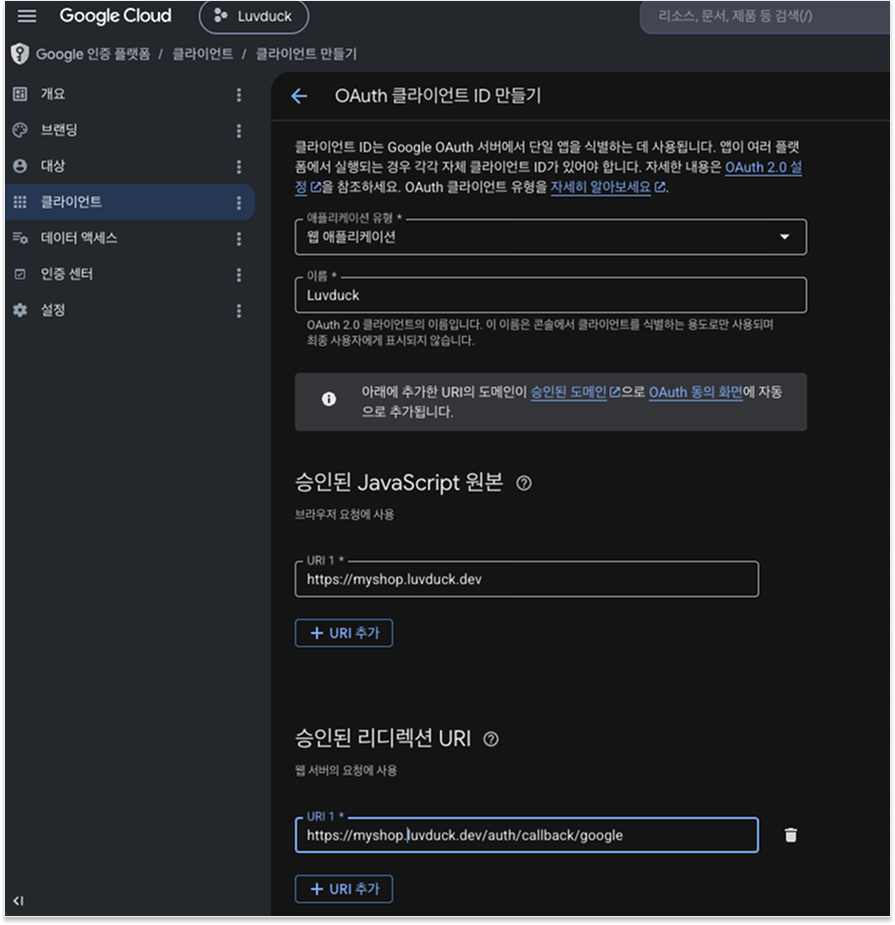Click the 인증 센터 checkbox icon

(20, 274)
